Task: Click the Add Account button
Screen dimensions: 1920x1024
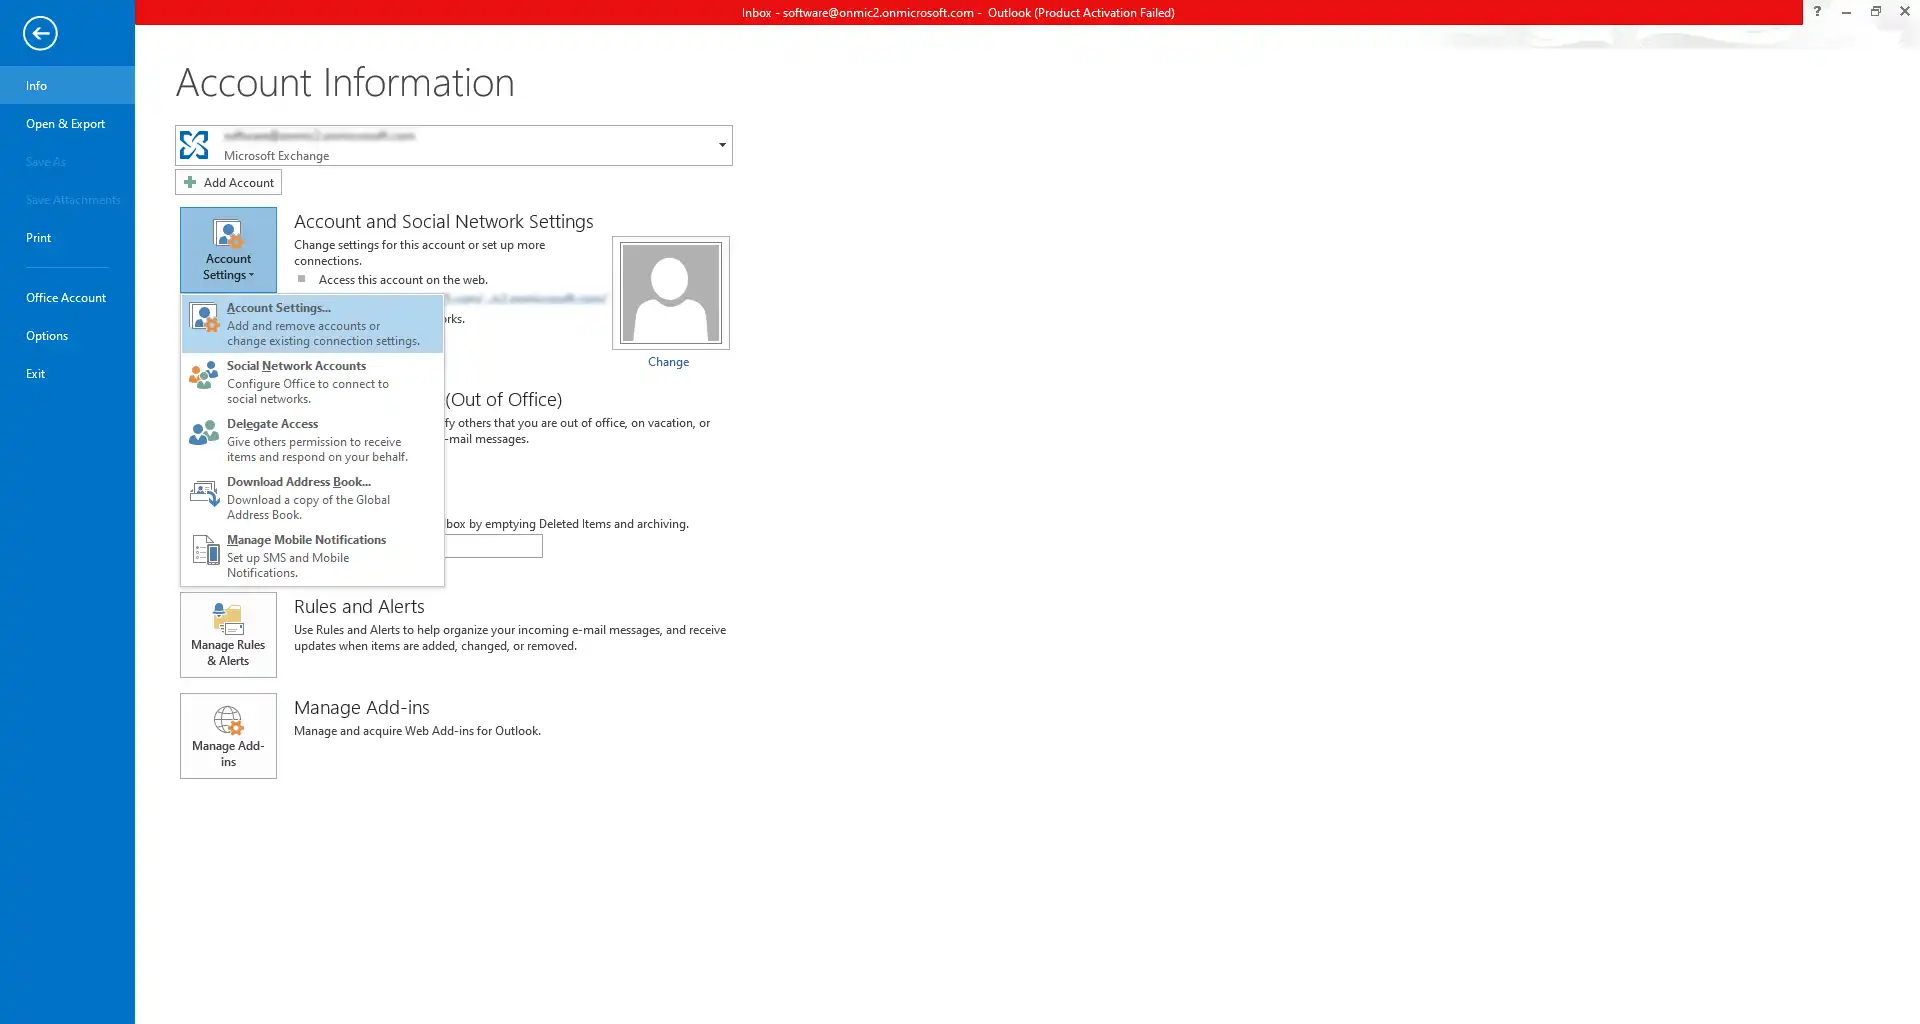Action: pyautogui.click(x=228, y=182)
